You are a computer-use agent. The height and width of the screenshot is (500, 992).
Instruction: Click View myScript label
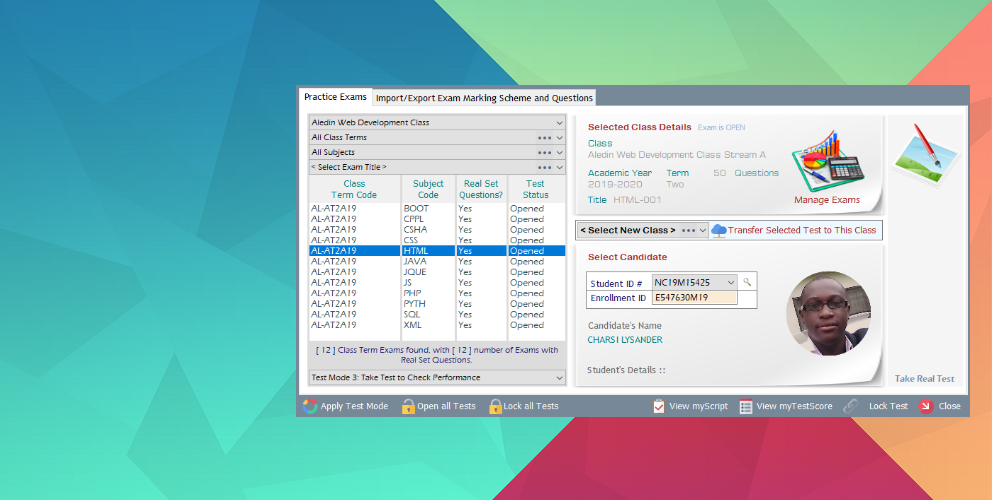[698, 406]
